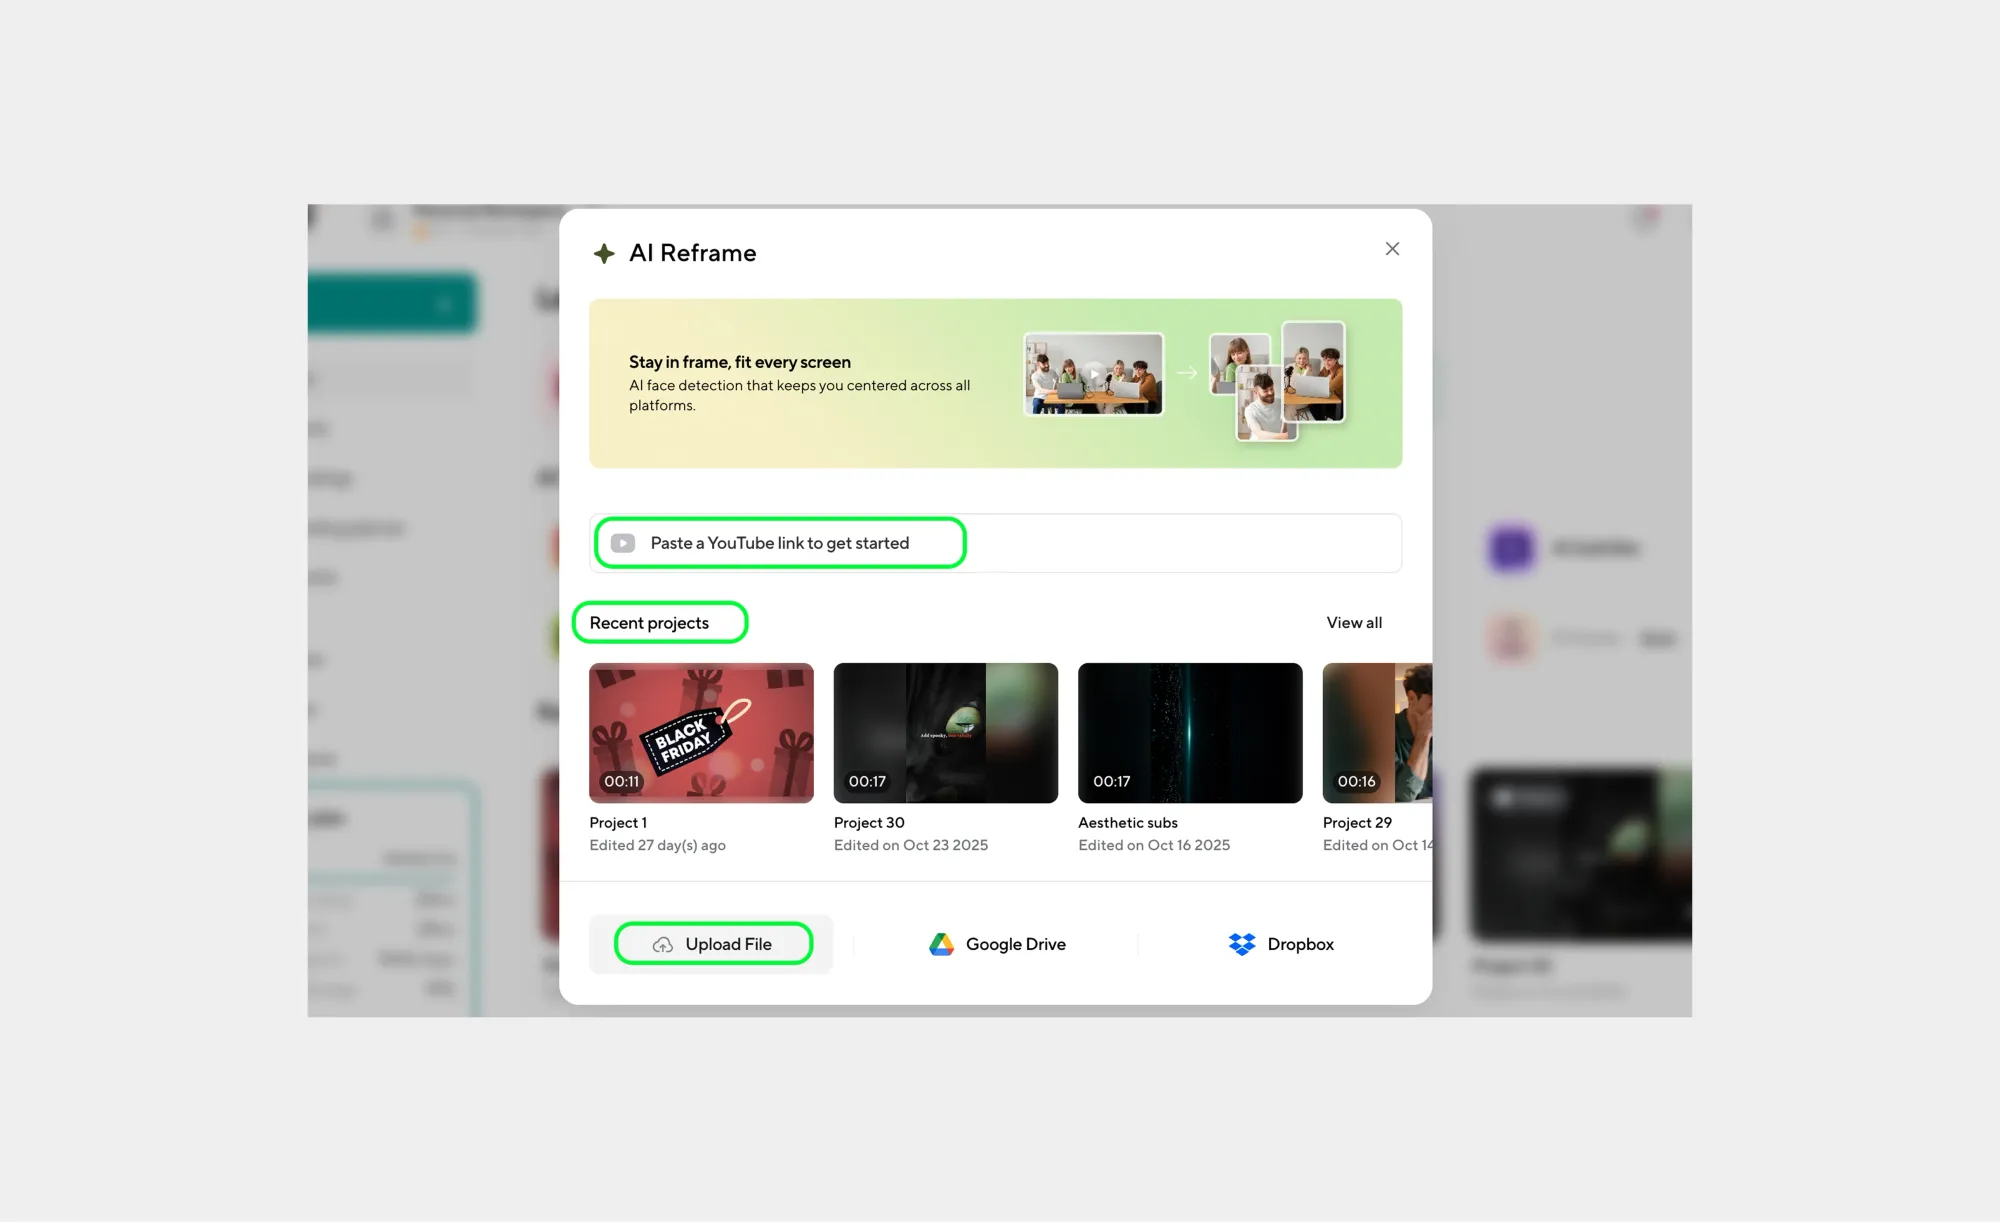Open the Project 29 thumbnail
Image resolution: width=2000 pixels, height=1222 pixels.
(x=1377, y=733)
